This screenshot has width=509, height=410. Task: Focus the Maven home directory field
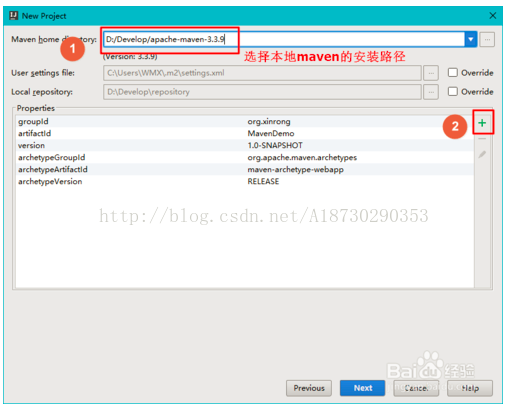284,39
